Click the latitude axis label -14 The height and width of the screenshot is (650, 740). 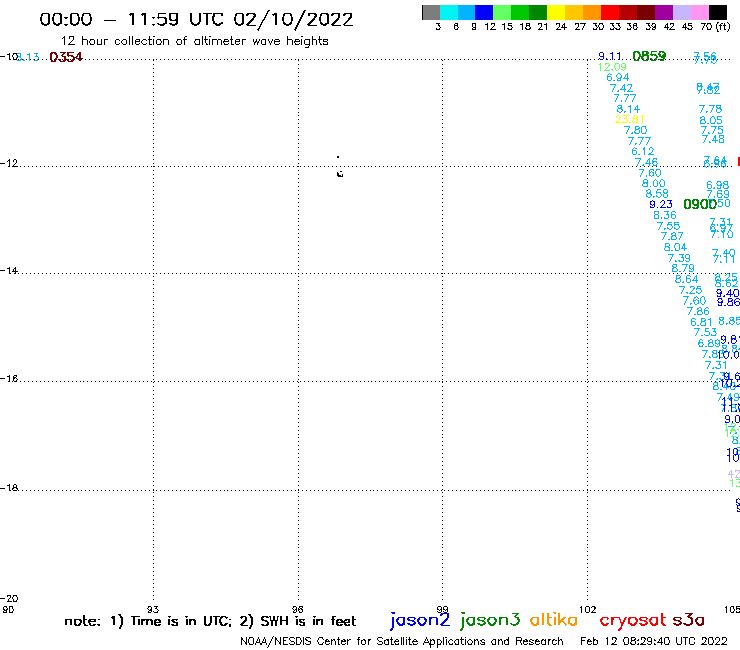coord(9,271)
